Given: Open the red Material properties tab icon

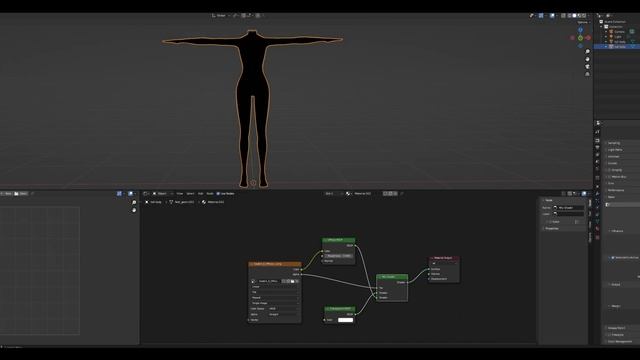Looking at the screenshot, I should coord(598,229).
